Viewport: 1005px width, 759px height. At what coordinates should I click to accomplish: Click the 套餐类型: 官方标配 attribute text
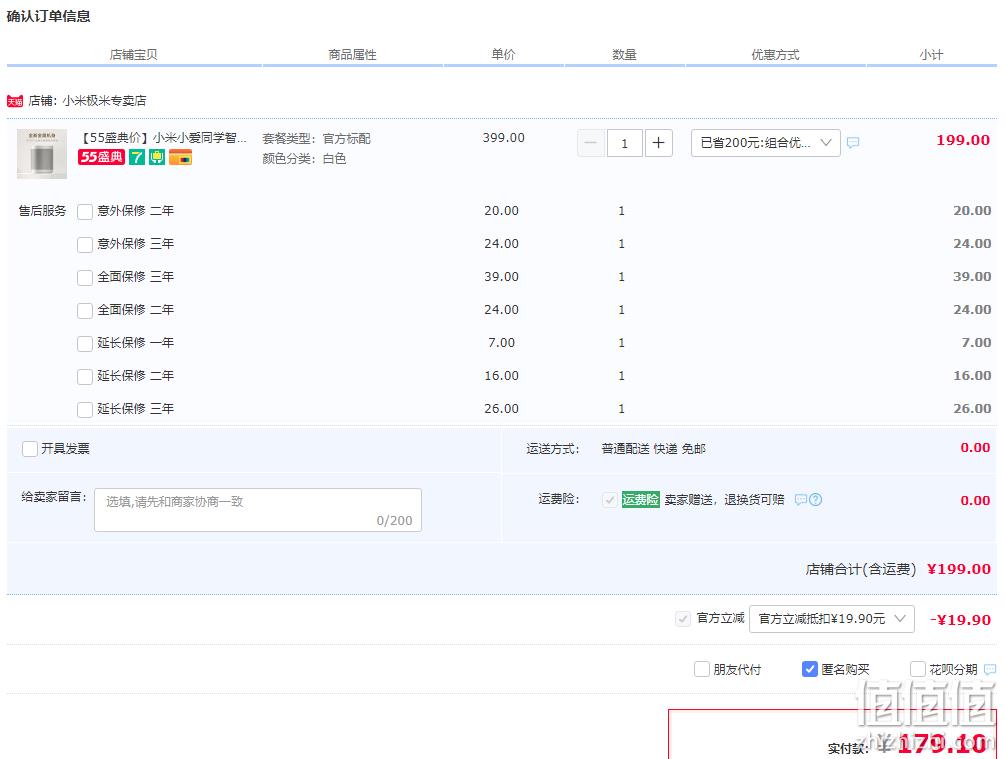(x=316, y=138)
